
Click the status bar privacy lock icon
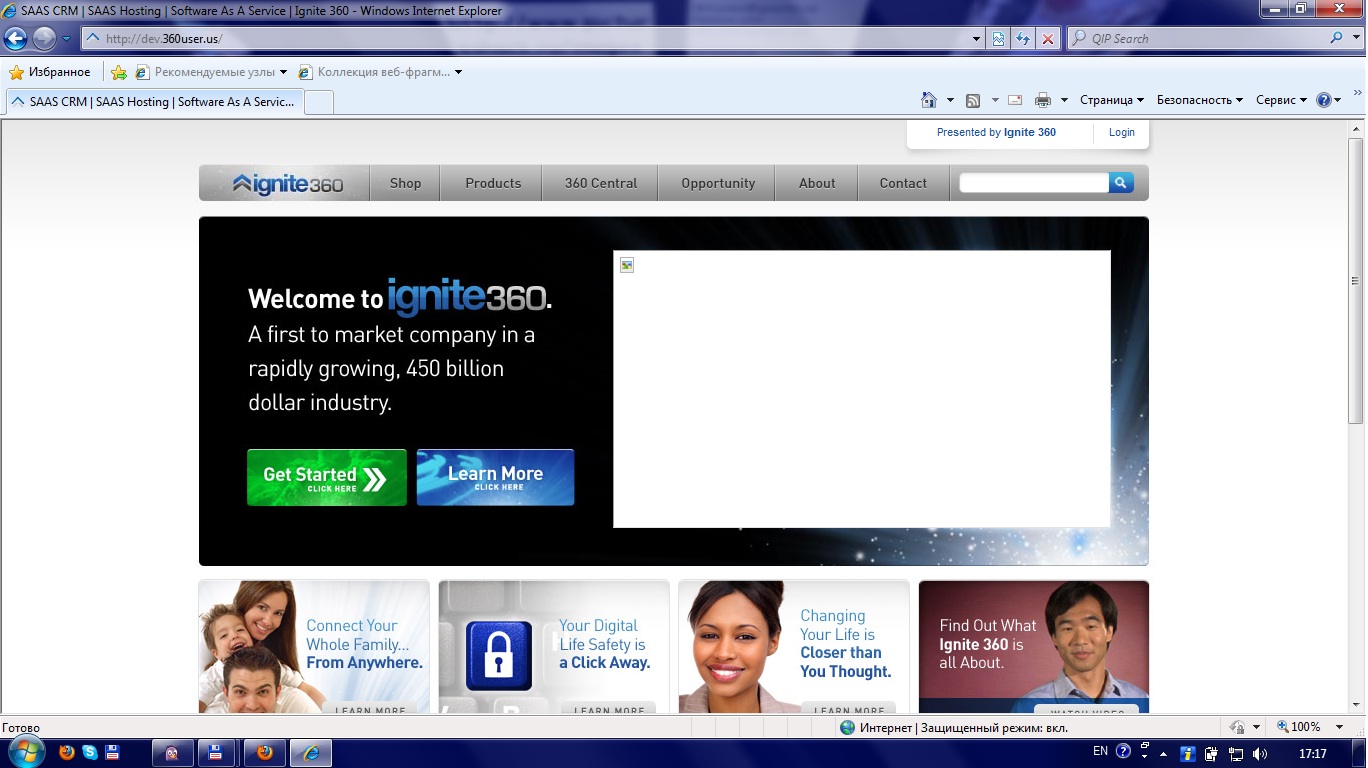[1238, 727]
